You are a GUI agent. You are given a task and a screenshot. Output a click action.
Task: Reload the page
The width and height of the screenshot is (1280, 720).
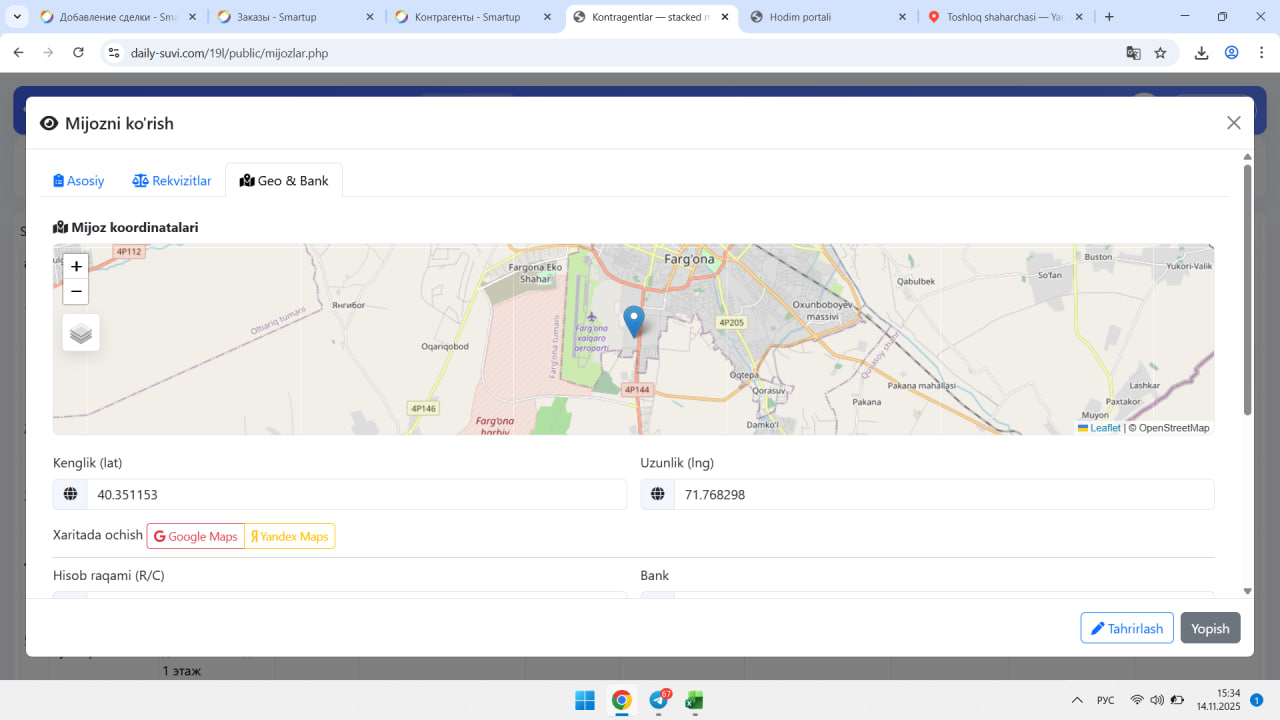coord(78,53)
